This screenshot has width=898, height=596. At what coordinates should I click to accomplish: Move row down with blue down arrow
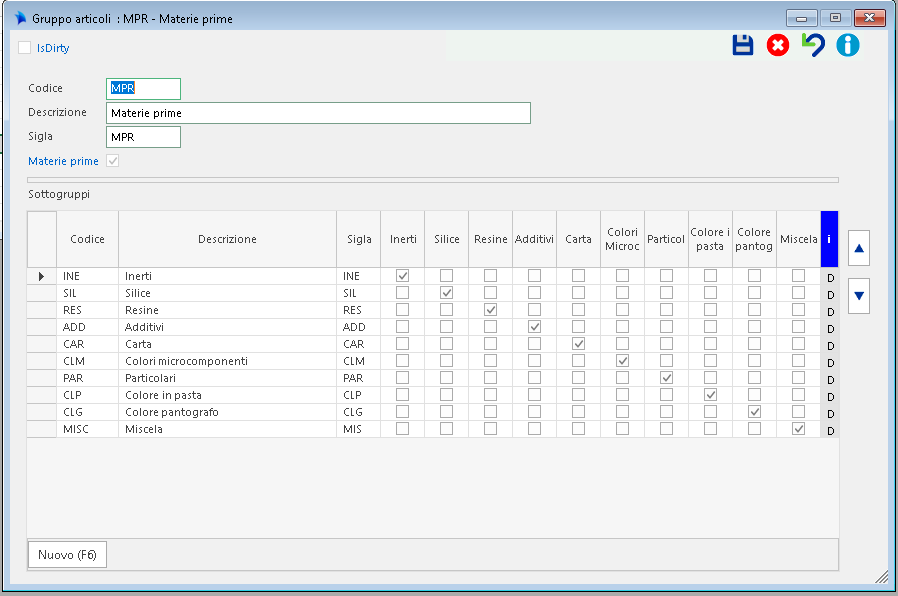point(859,296)
